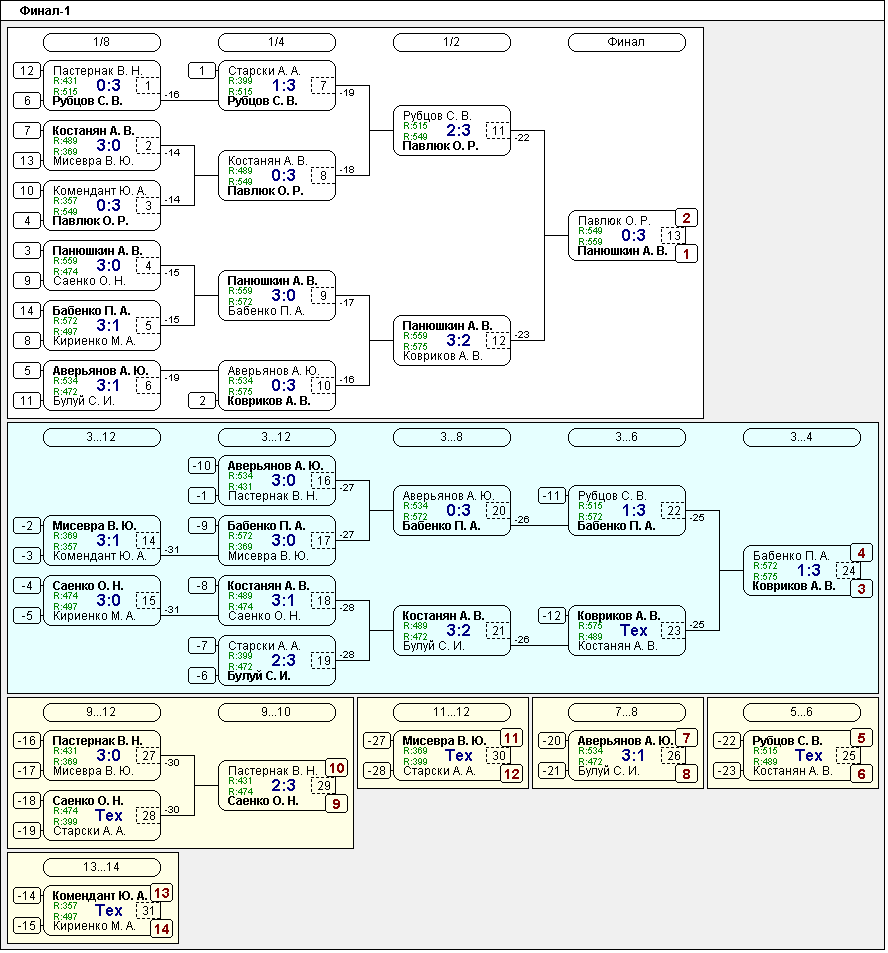Screen dimensions: 888x953
Task: Click seed 12 box beside Пастернак В. Н.
Action: click(x=27, y=71)
